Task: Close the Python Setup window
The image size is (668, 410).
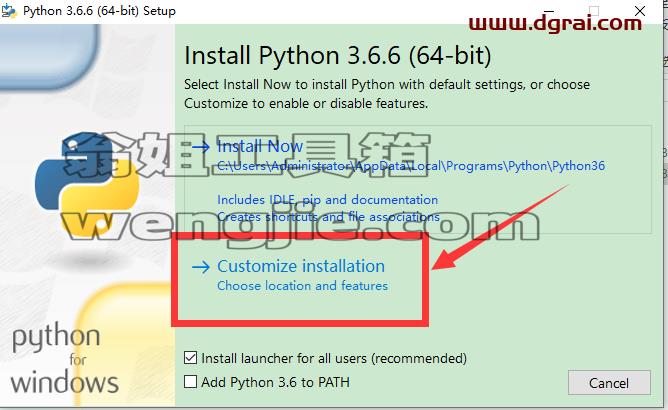Action: (639, 11)
